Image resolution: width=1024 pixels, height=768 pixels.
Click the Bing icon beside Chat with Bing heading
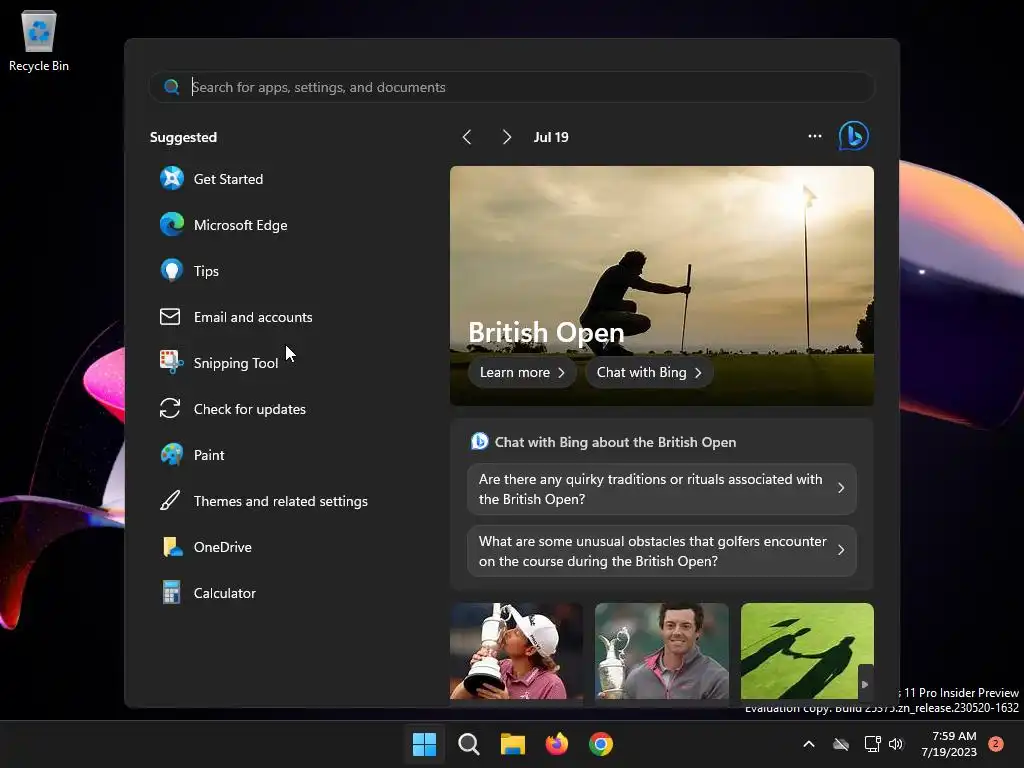(x=480, y=441)
